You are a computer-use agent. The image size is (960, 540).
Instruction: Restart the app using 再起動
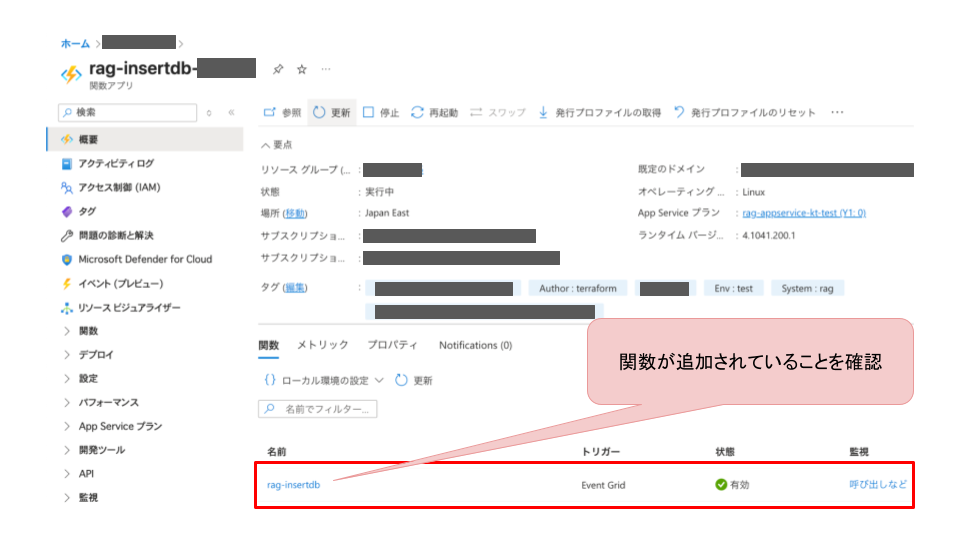tap(435, 113)
